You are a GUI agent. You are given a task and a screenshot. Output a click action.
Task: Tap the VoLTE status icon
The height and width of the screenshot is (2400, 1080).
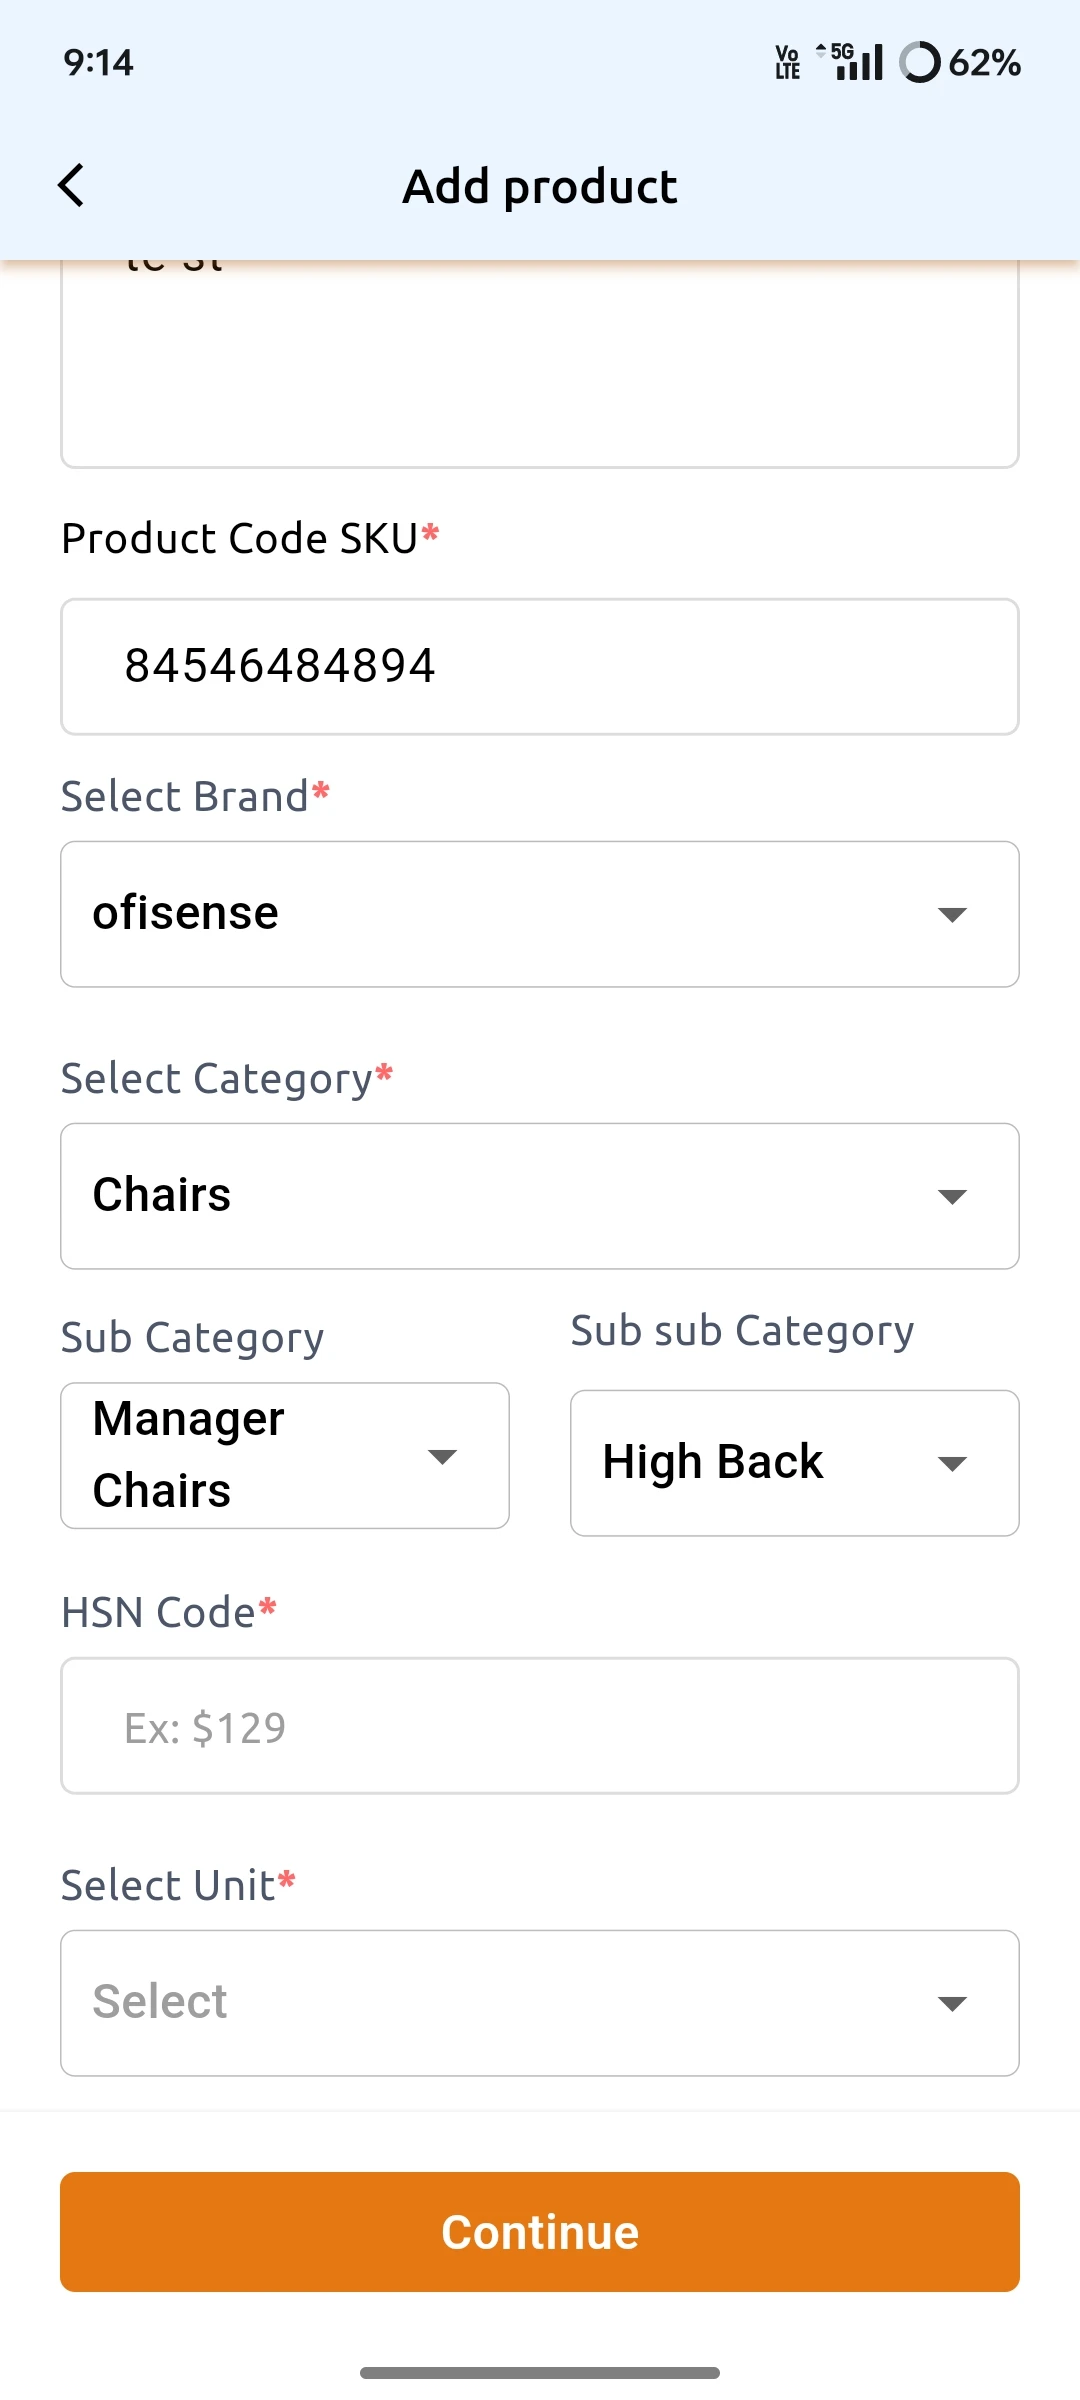788,62
